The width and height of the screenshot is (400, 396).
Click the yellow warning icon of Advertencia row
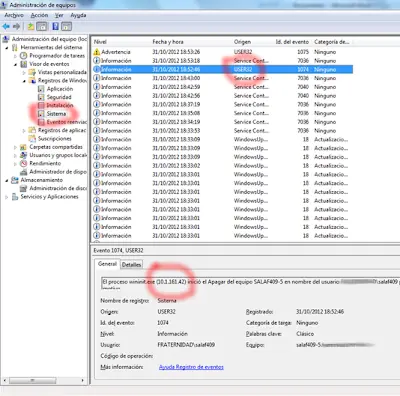click(97, 52)
